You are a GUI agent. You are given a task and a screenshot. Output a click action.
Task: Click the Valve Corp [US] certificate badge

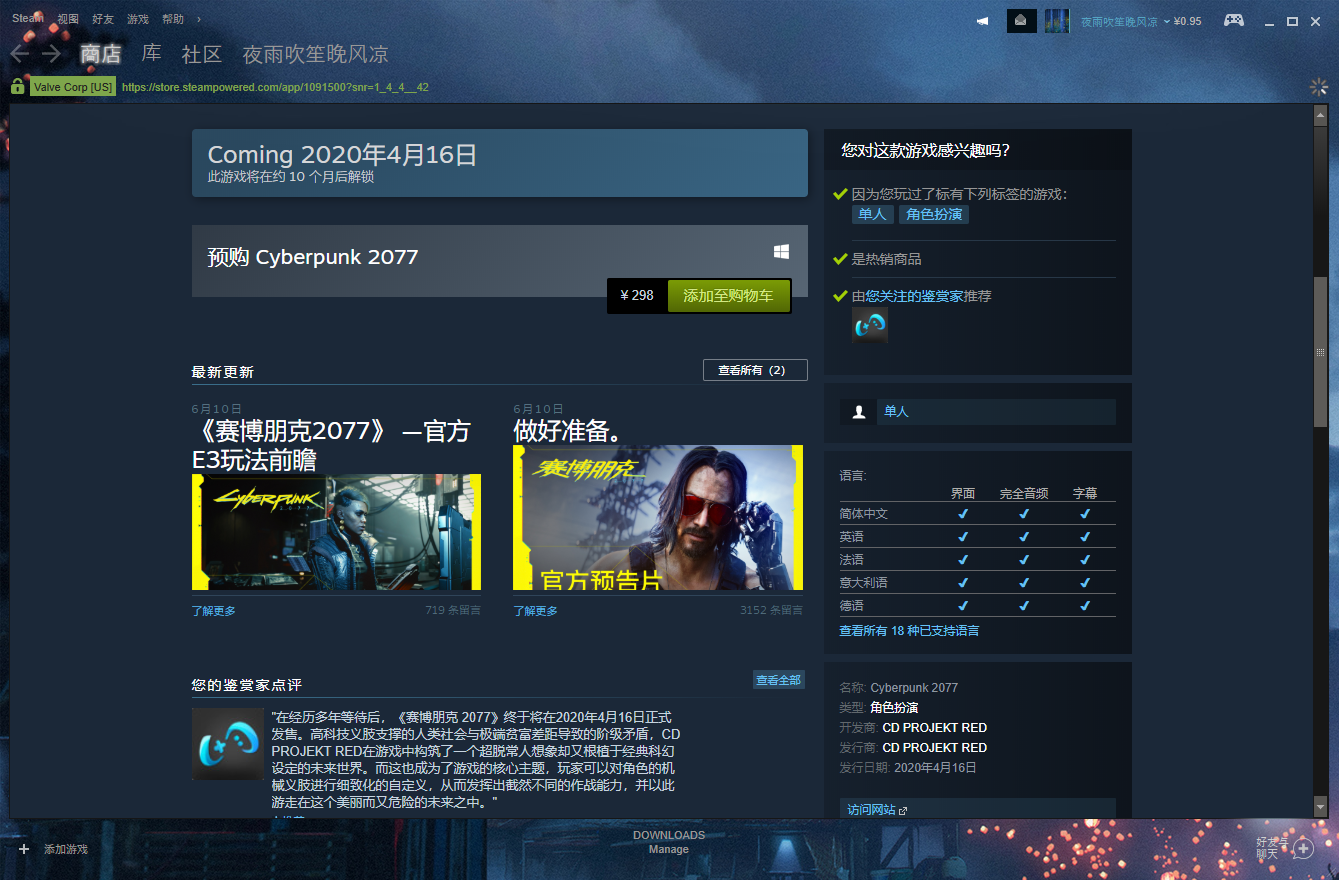point(73,87)
